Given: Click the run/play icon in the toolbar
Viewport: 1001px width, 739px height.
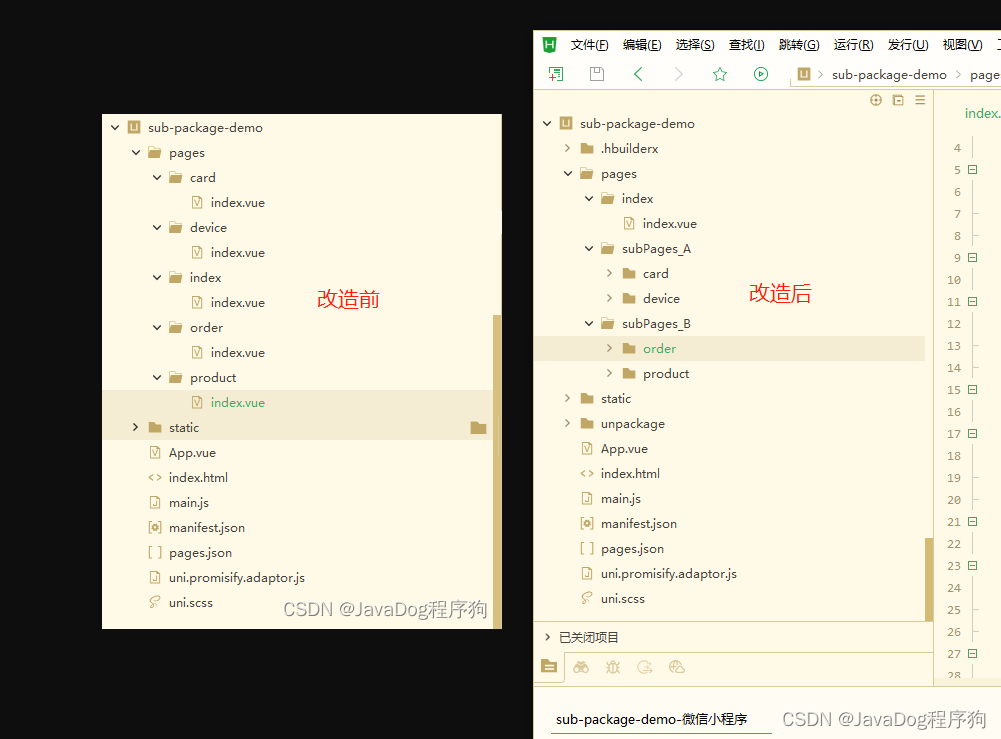Looking at the screenshot, I should coord(761,73).
